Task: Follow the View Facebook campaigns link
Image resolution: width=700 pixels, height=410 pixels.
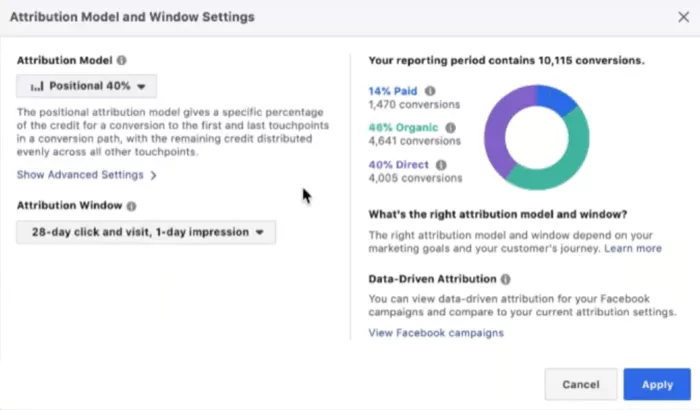Action: pos(436,333)
